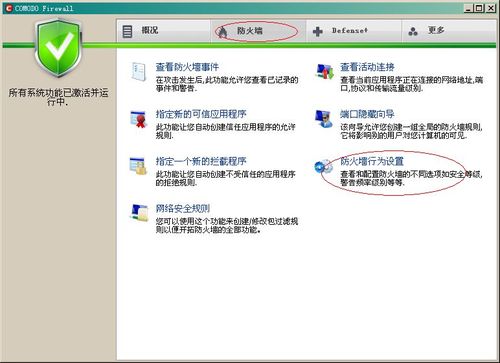Open the 概况 summary tab
The image size is (500, 363).
163,31
